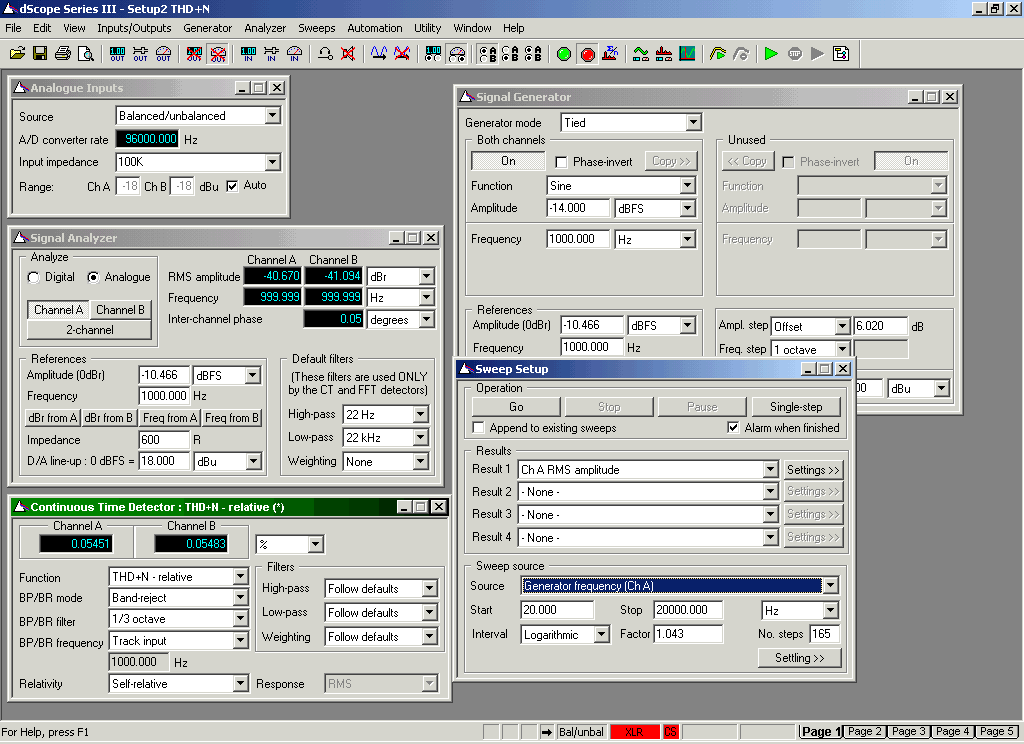Click the 'dBr from A' button
Viewport: 1024px width, 744px height.
pos(53,418)
